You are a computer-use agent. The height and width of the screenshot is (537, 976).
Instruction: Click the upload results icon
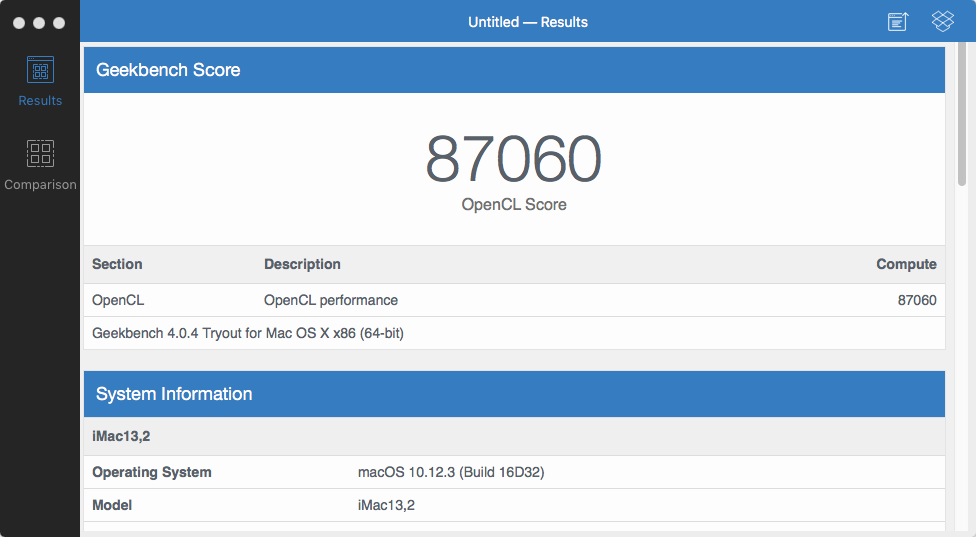[x=898, y=22]
